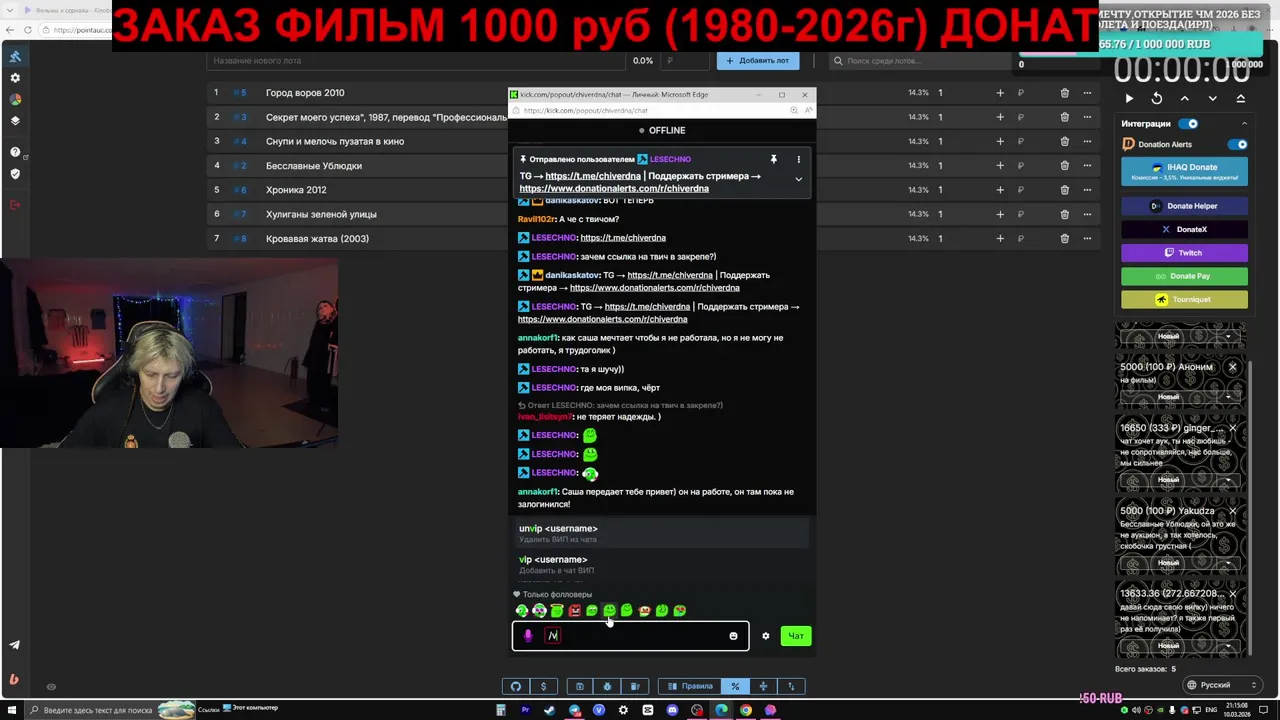The height and width of the screenshot is (720, 1280).
Task: Open settings gear in left sidebar
Action: tap(14, 78)
